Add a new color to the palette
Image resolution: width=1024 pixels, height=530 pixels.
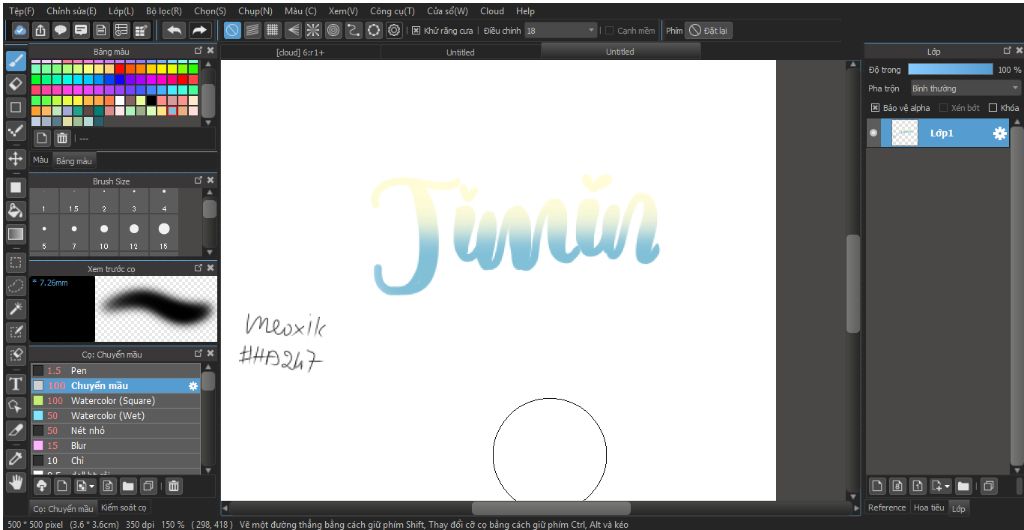[x=41, y=138]
